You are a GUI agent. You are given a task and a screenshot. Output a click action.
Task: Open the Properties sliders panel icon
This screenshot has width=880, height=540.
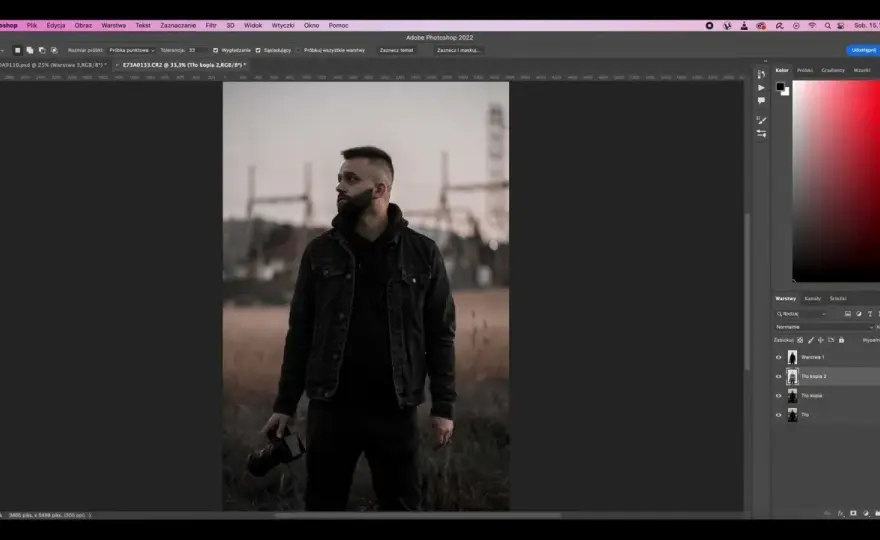[761, 134]
